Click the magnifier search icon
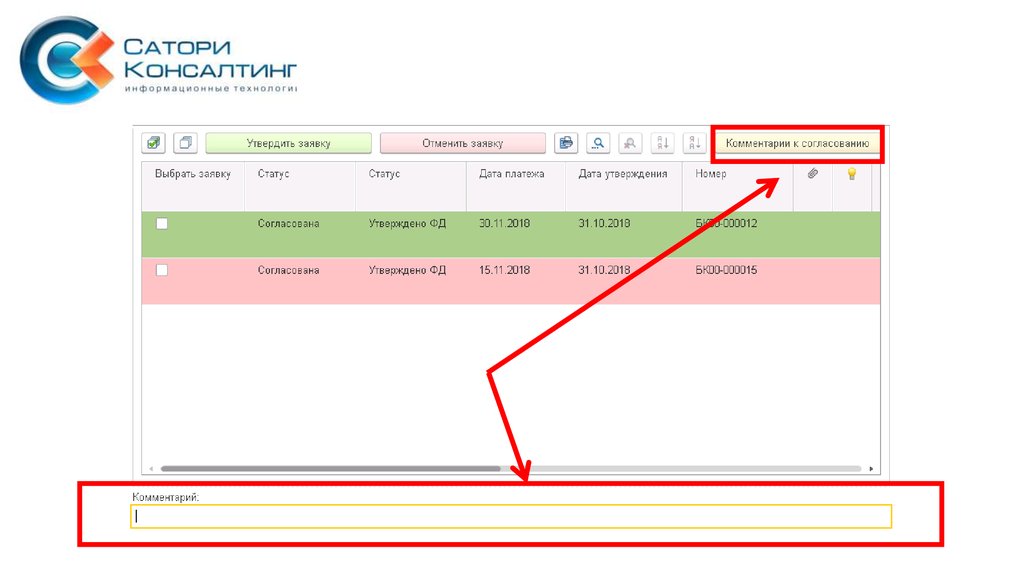 pos(598,143)
